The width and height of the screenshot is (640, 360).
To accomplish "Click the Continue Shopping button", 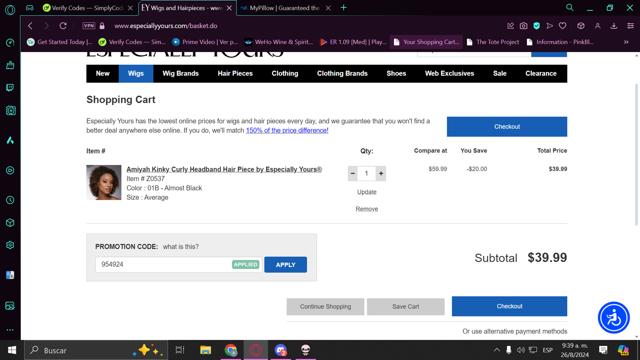I will (325, 307).
